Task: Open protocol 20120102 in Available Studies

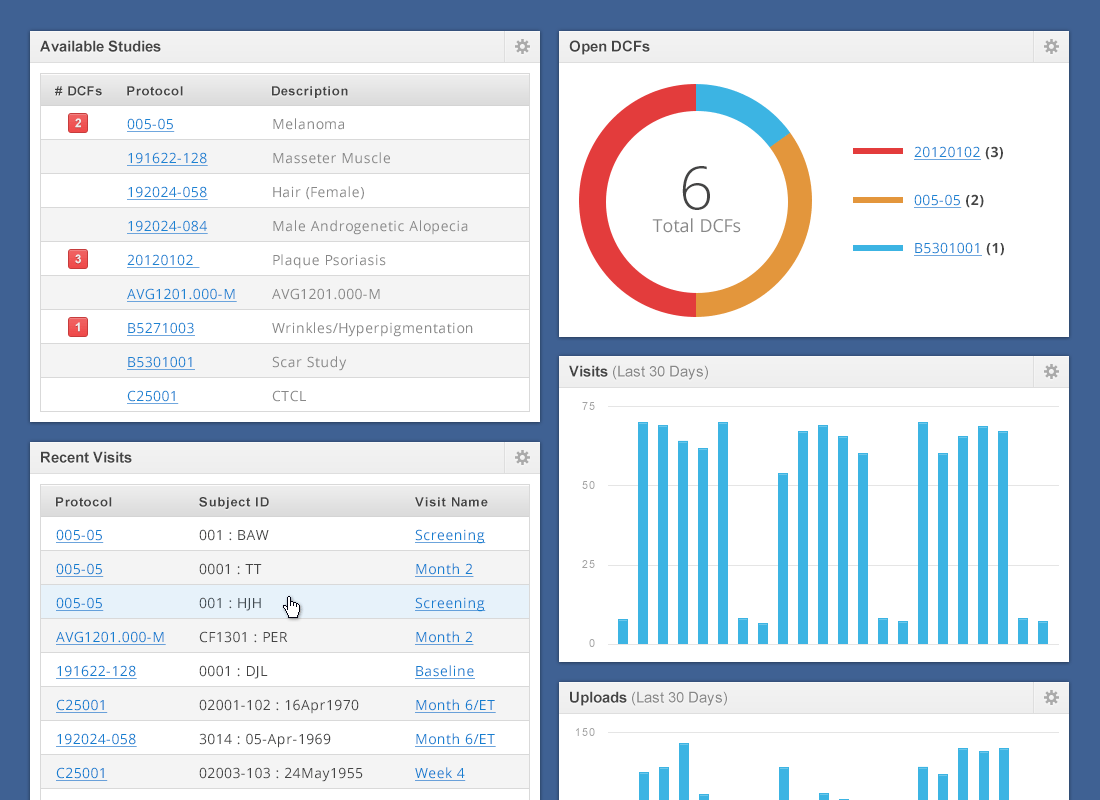Action: pyautogui.click(x=163, y=260)
